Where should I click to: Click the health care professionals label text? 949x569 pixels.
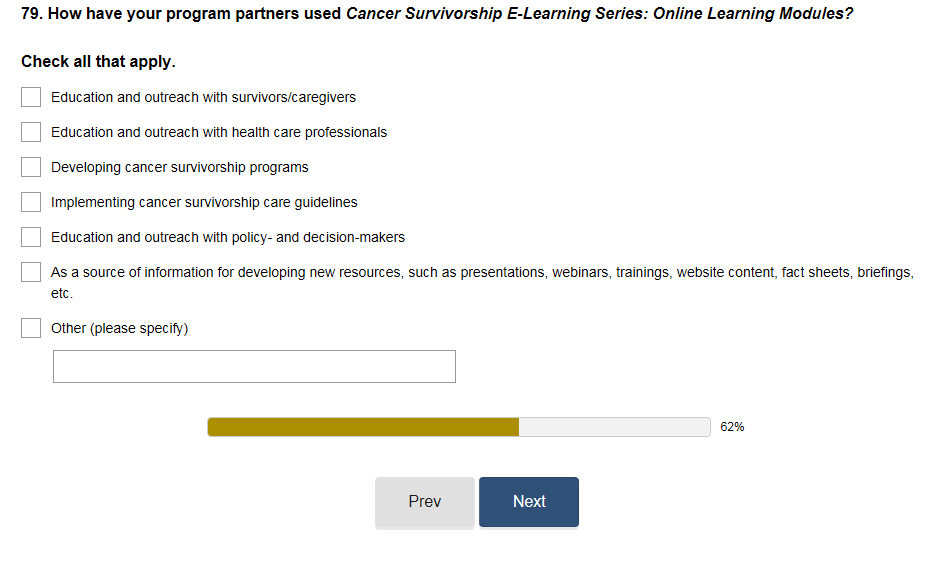219,132
